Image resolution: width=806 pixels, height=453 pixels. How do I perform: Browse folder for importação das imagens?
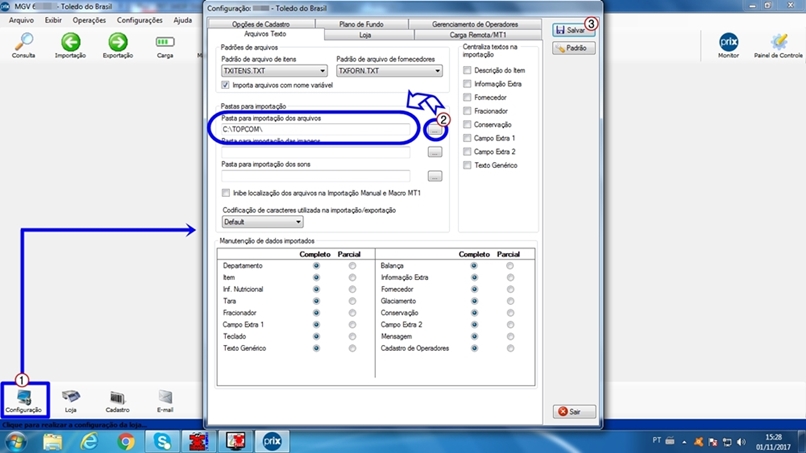coord(435,152)
